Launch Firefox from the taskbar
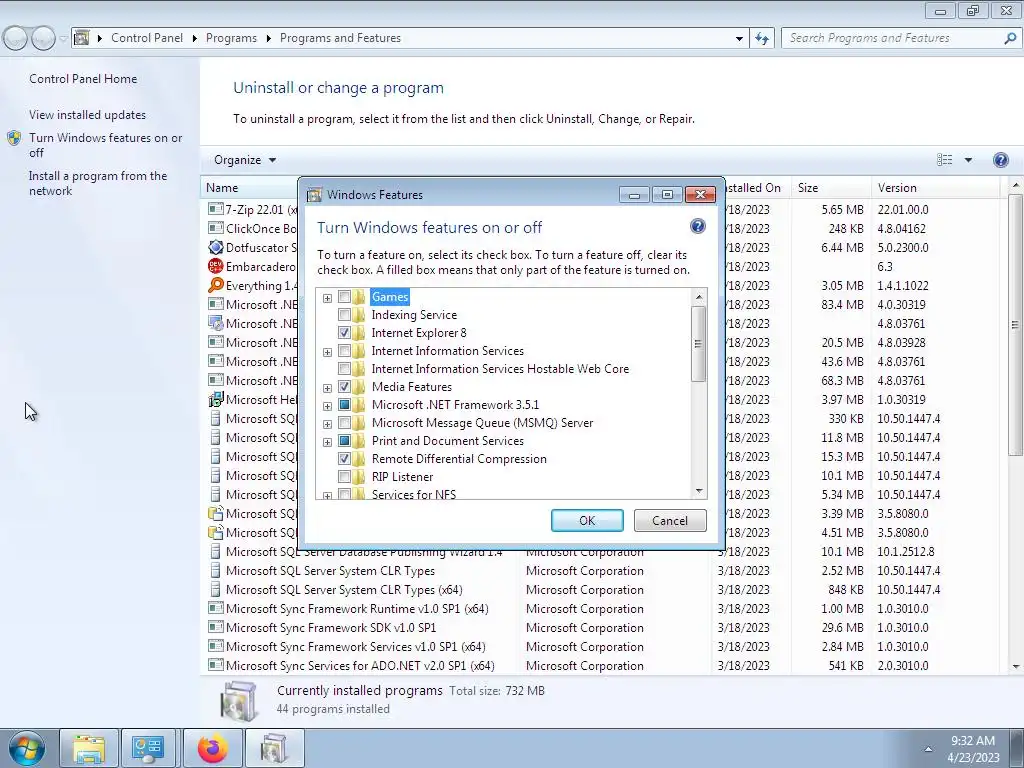Viewport: 1024px width, 768px height. (213, 748)
